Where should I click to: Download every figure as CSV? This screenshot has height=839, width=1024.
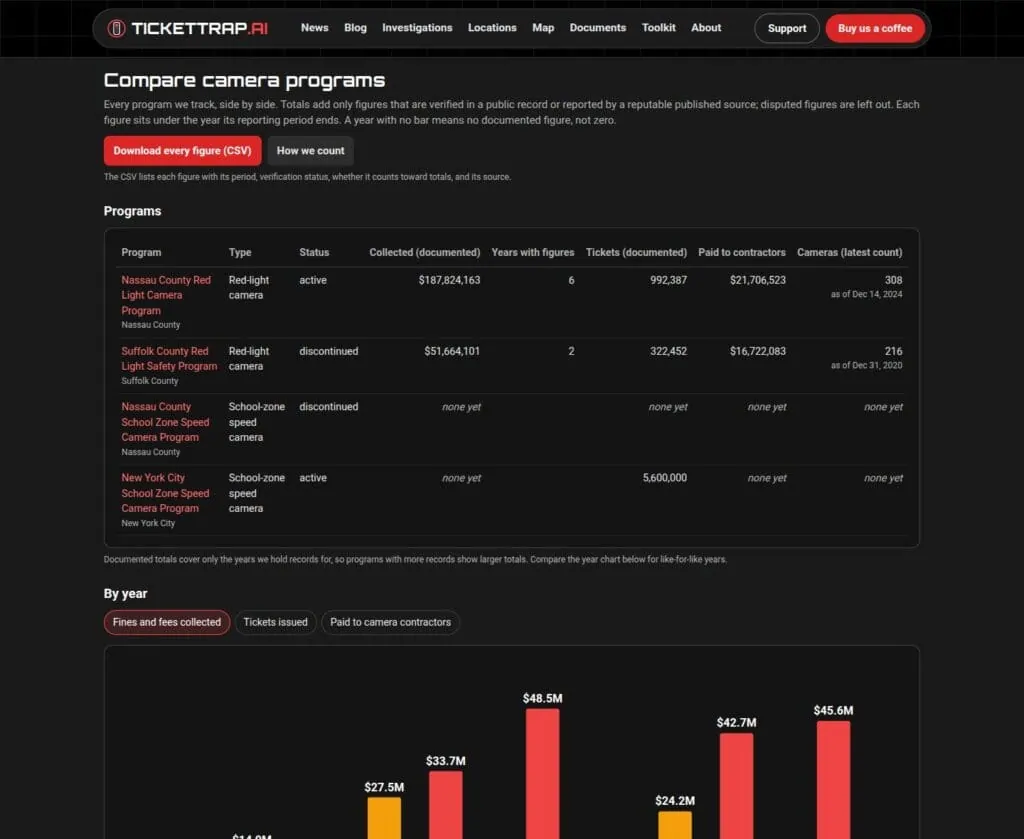[182, 151]
